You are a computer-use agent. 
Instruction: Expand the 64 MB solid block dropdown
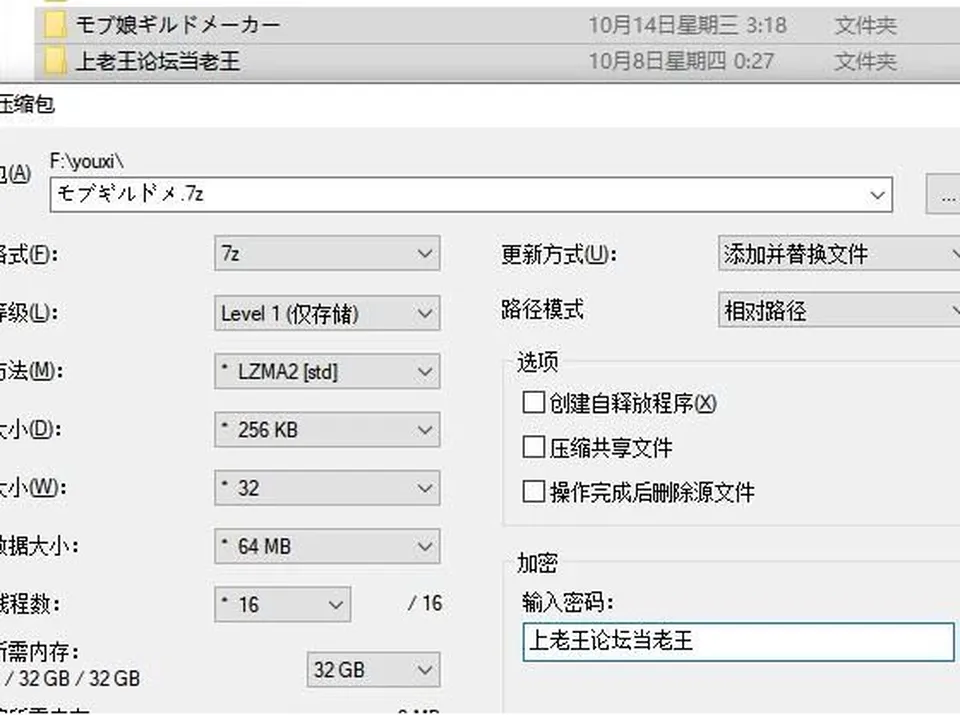coord(327,546)
